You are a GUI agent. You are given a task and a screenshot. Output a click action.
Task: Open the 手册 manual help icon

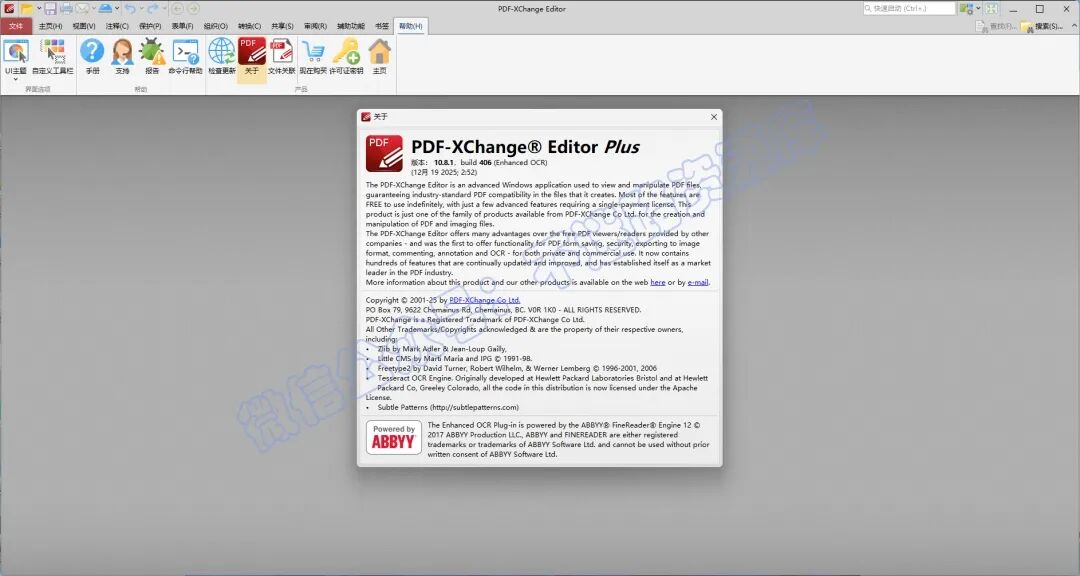point(92,56)
